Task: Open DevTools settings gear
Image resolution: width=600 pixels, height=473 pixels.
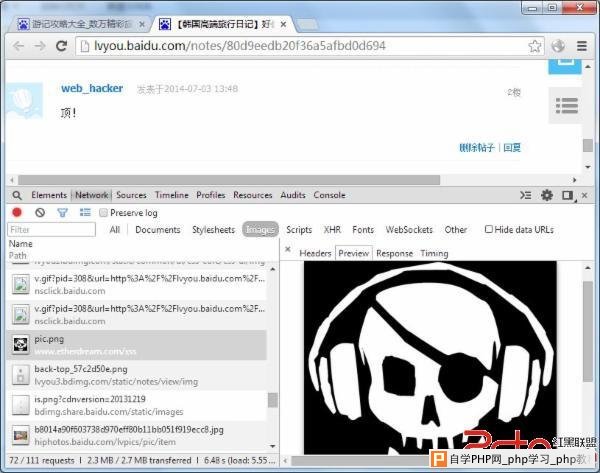Action: (547, 195)
